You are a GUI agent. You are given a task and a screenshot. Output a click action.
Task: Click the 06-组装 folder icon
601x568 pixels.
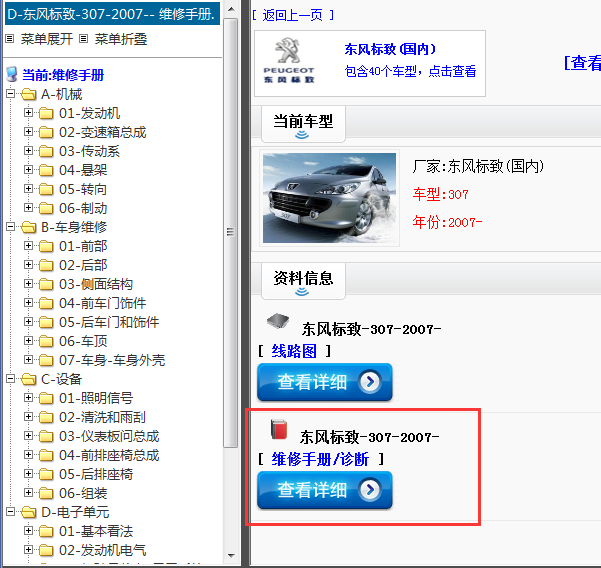pos(46,493)
